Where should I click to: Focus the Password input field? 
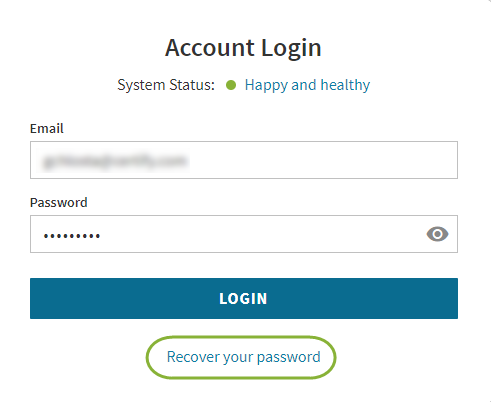click(x=244, y=234)
